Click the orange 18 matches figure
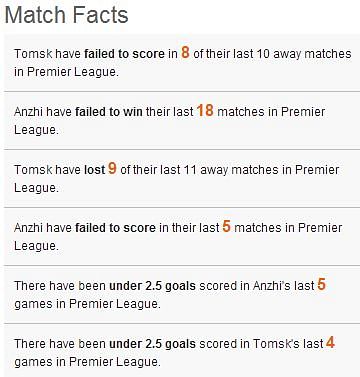 (x=205, y=110)
